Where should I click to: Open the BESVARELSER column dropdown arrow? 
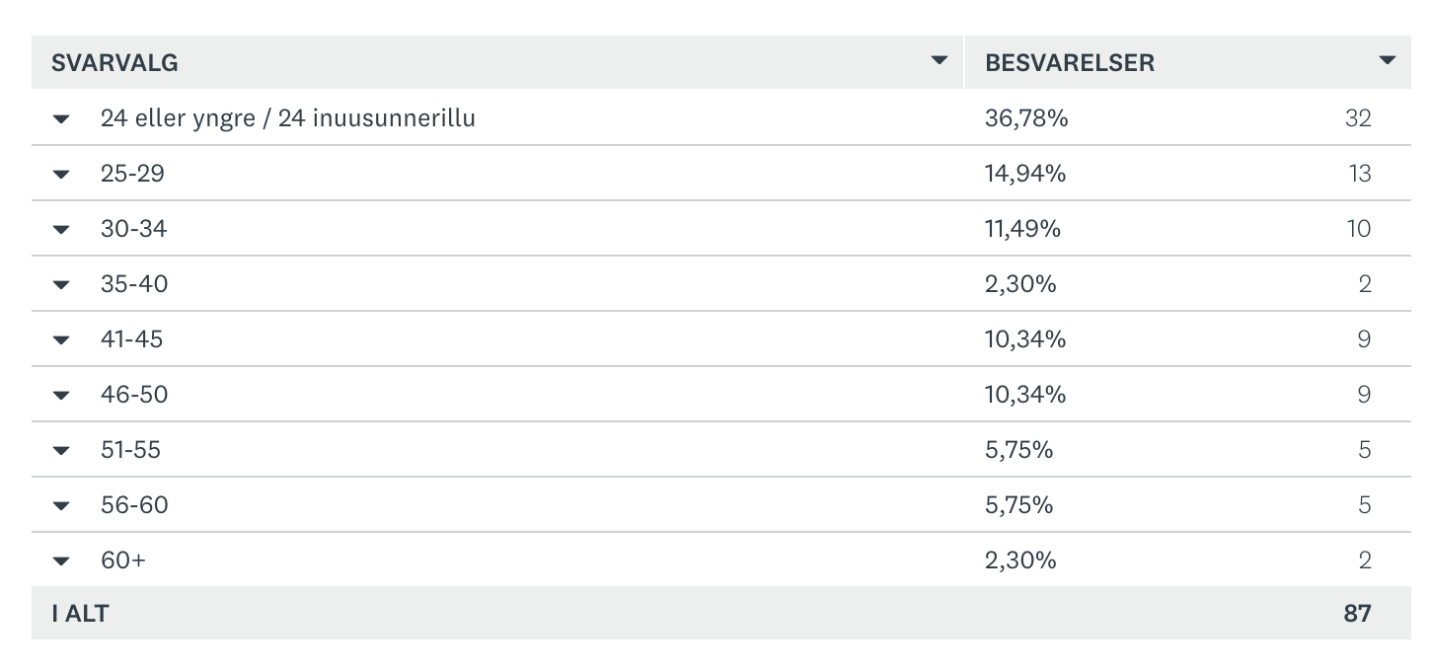point(1386,61)
